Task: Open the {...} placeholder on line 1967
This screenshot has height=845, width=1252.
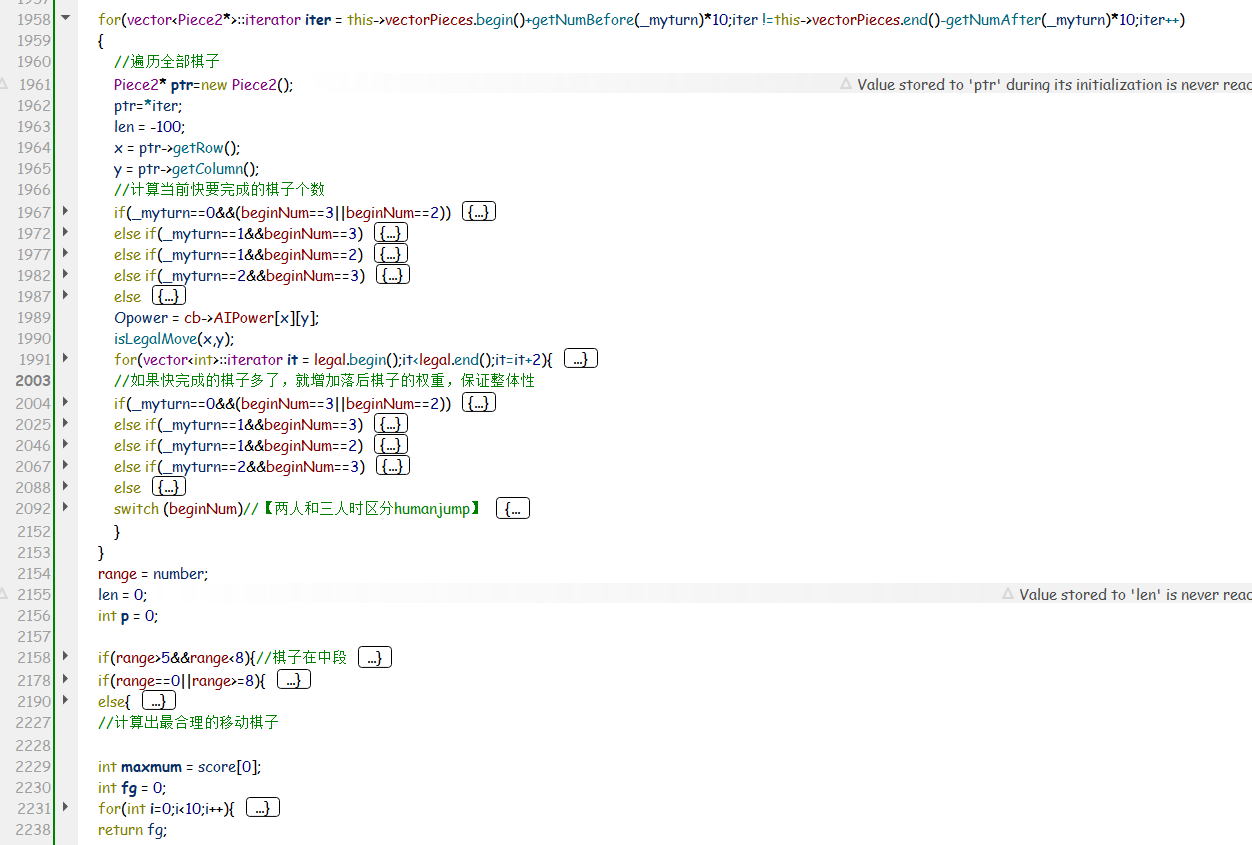Action: [479, 212]
